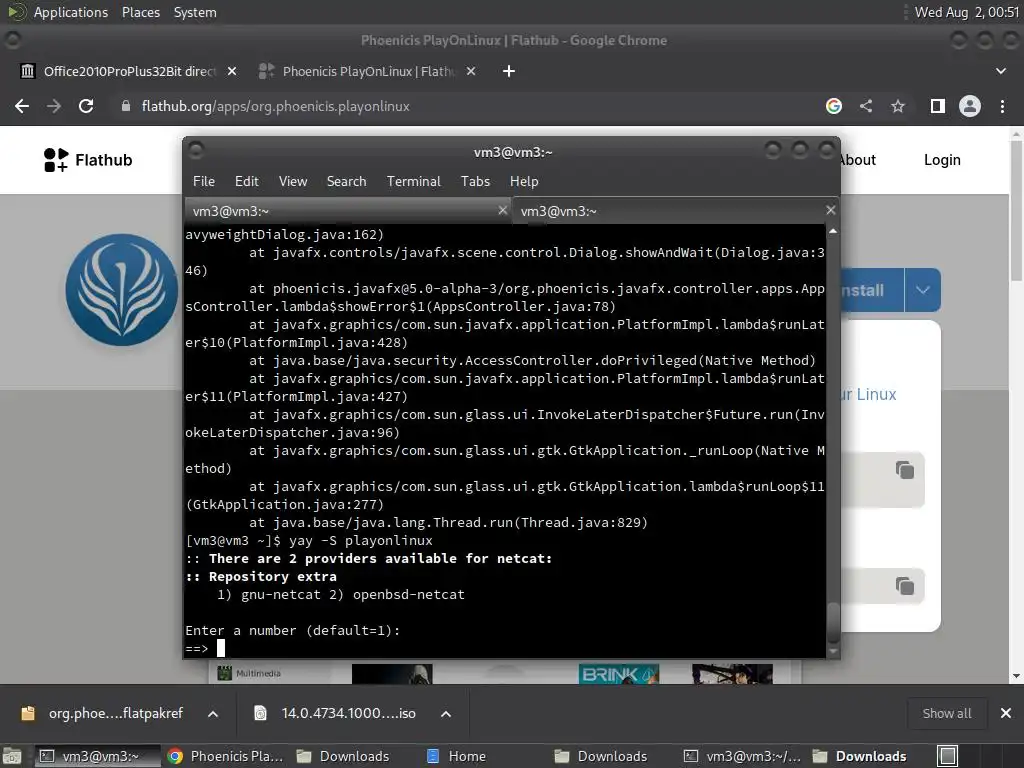The image size is (1024, 768).
Task: Click the clock showing Wed Aug 2
Action: [967, 12]
